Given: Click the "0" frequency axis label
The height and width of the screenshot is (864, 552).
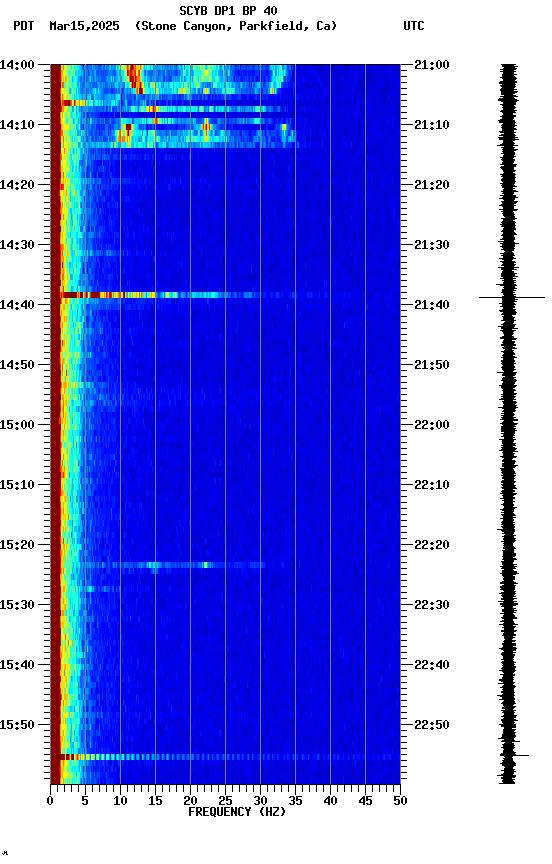Looking at the screenshot, I should [x=50, y=801].
